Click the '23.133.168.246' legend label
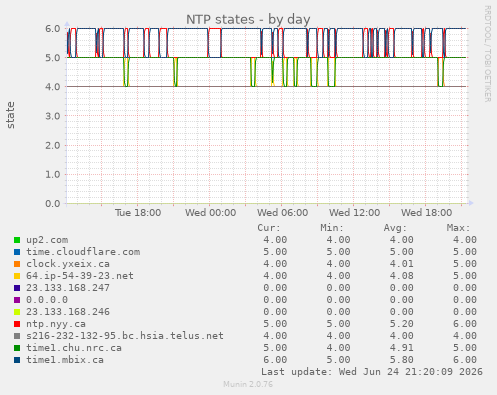This screenshot has height=395, width=497. 68,312
